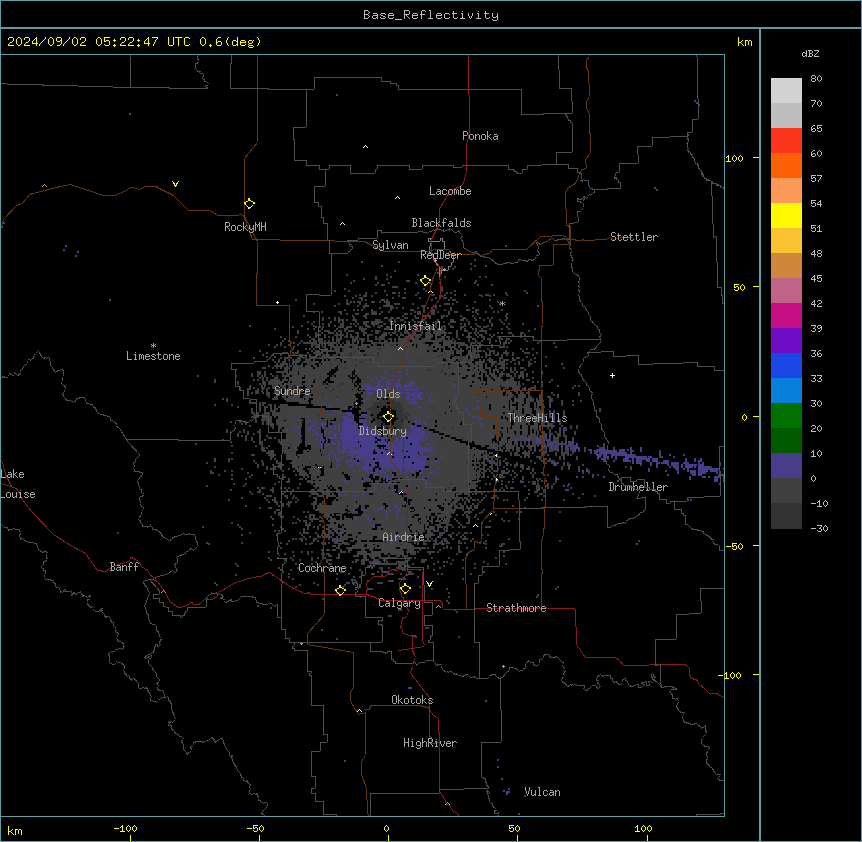Click the Banff label
Viewport: 862px width, 842px height.
coord(124,567)
